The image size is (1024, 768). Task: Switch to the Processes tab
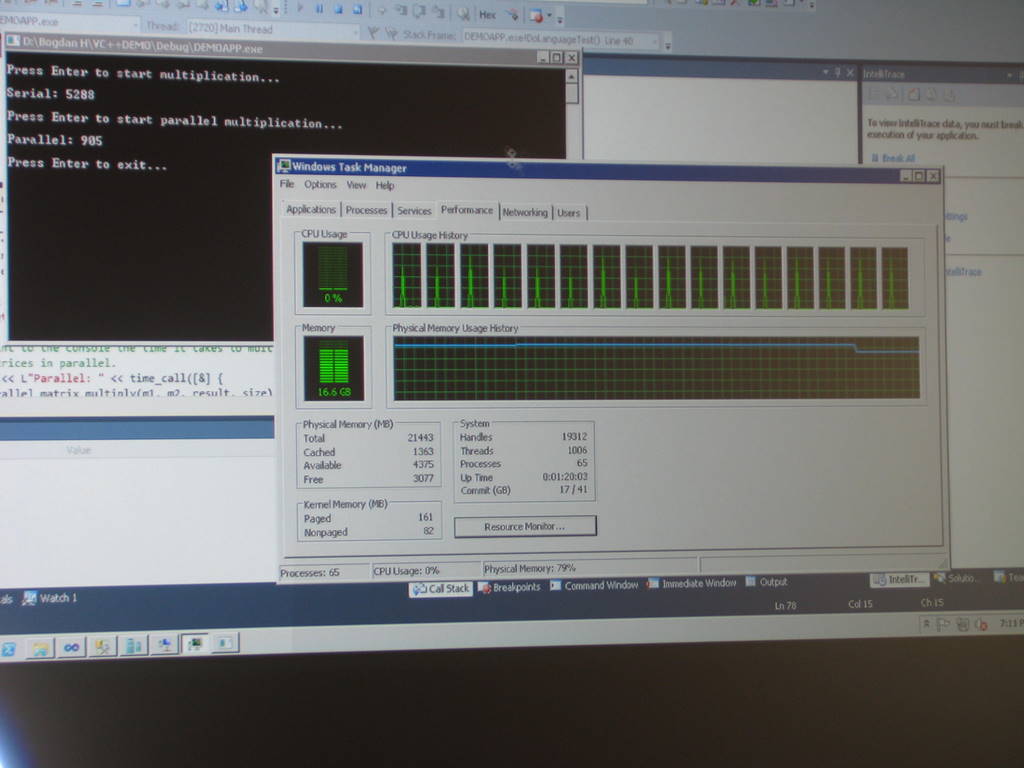click(366, 210)
